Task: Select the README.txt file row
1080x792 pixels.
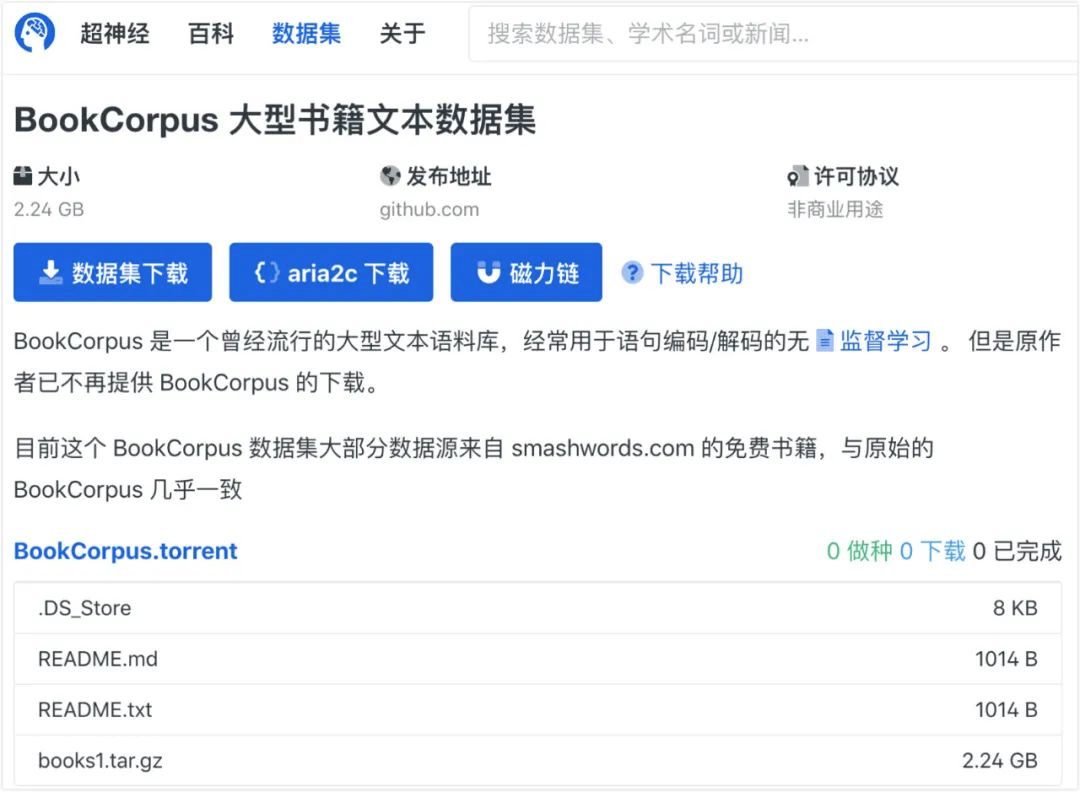Action: [x=538, y=710]
